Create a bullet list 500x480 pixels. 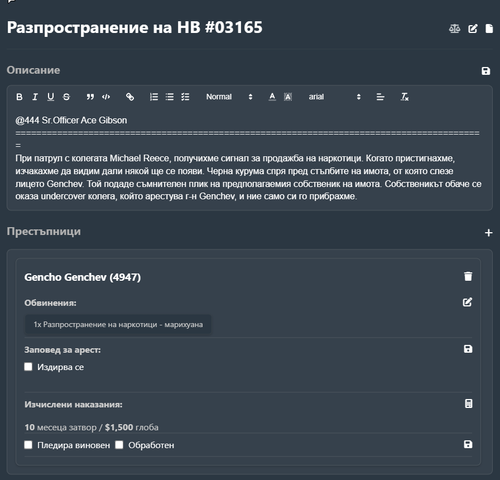coord(170,97)
